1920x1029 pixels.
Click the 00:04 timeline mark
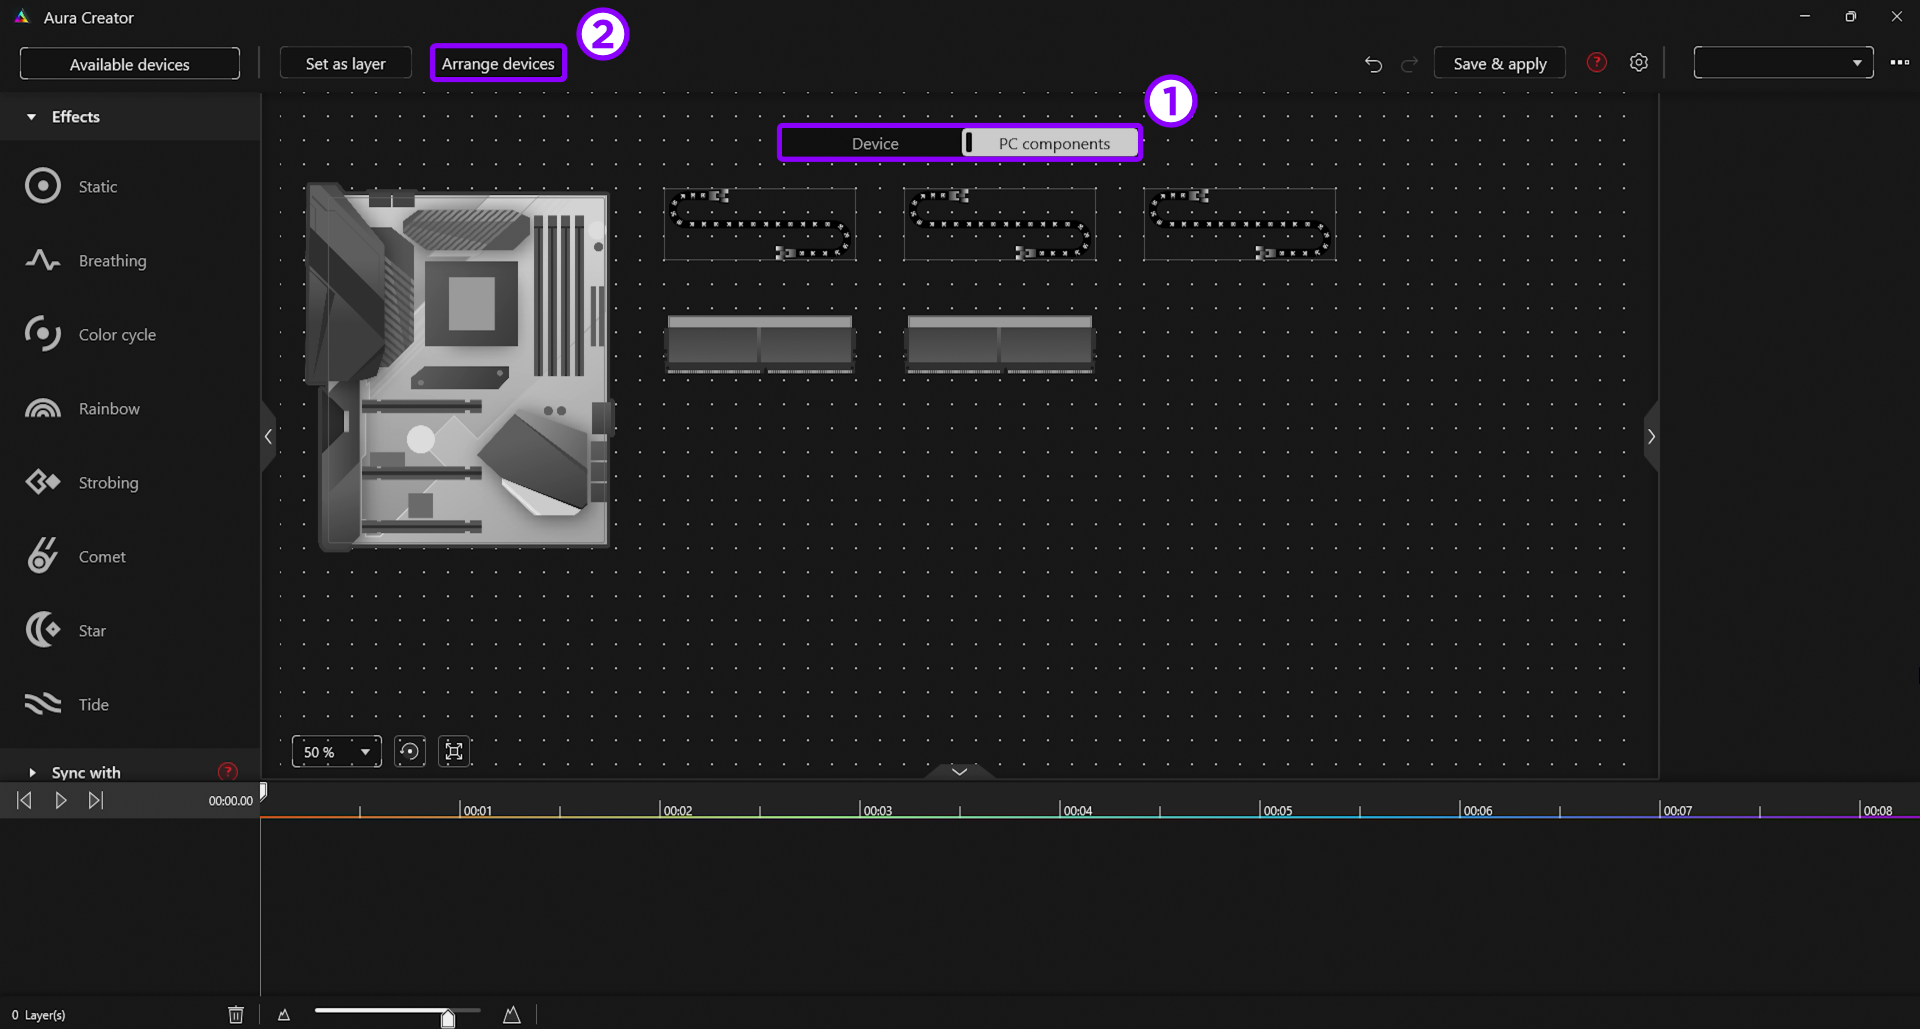(1077, 810)
